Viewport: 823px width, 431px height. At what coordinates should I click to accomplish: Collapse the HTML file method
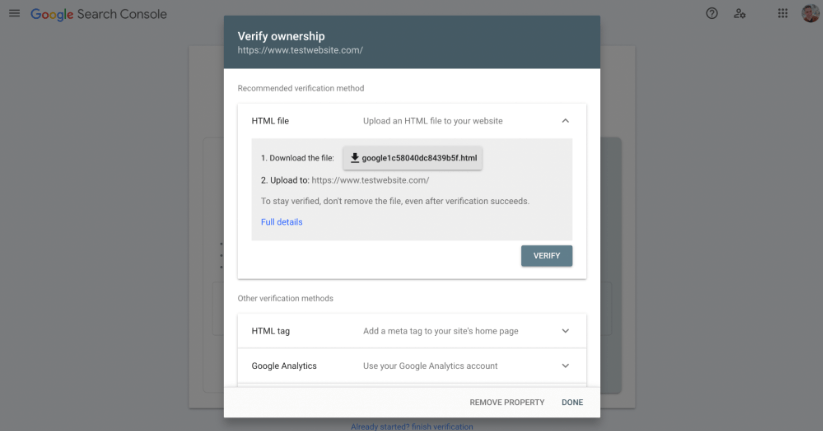565,121
